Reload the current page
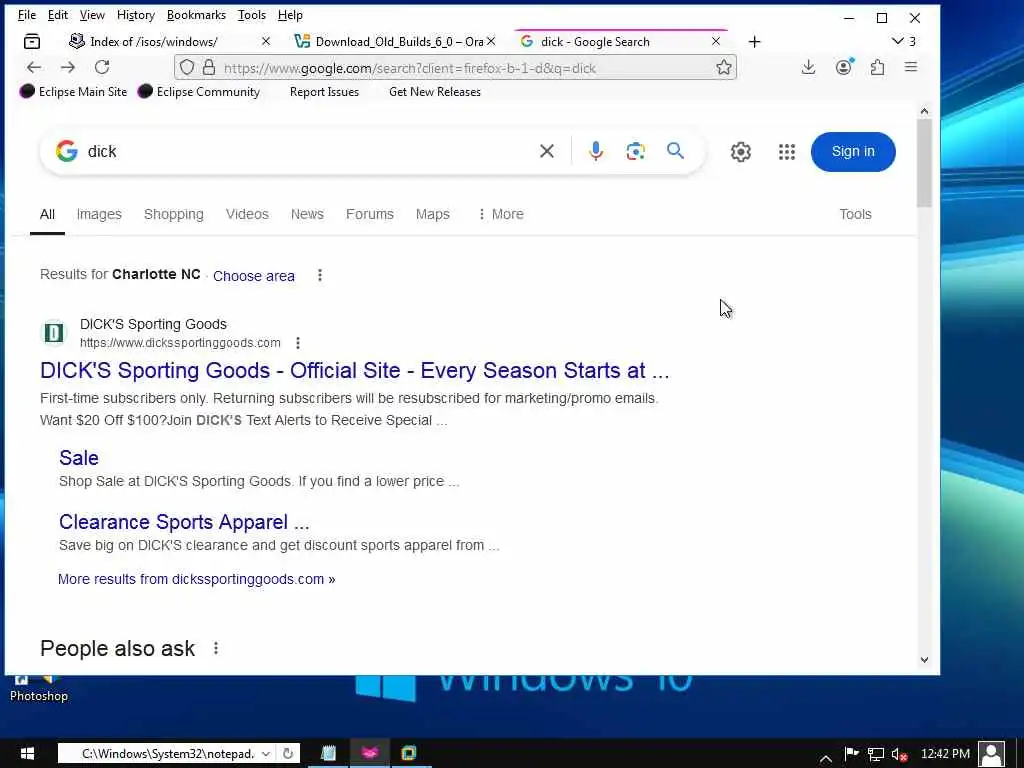 [102, 67]
